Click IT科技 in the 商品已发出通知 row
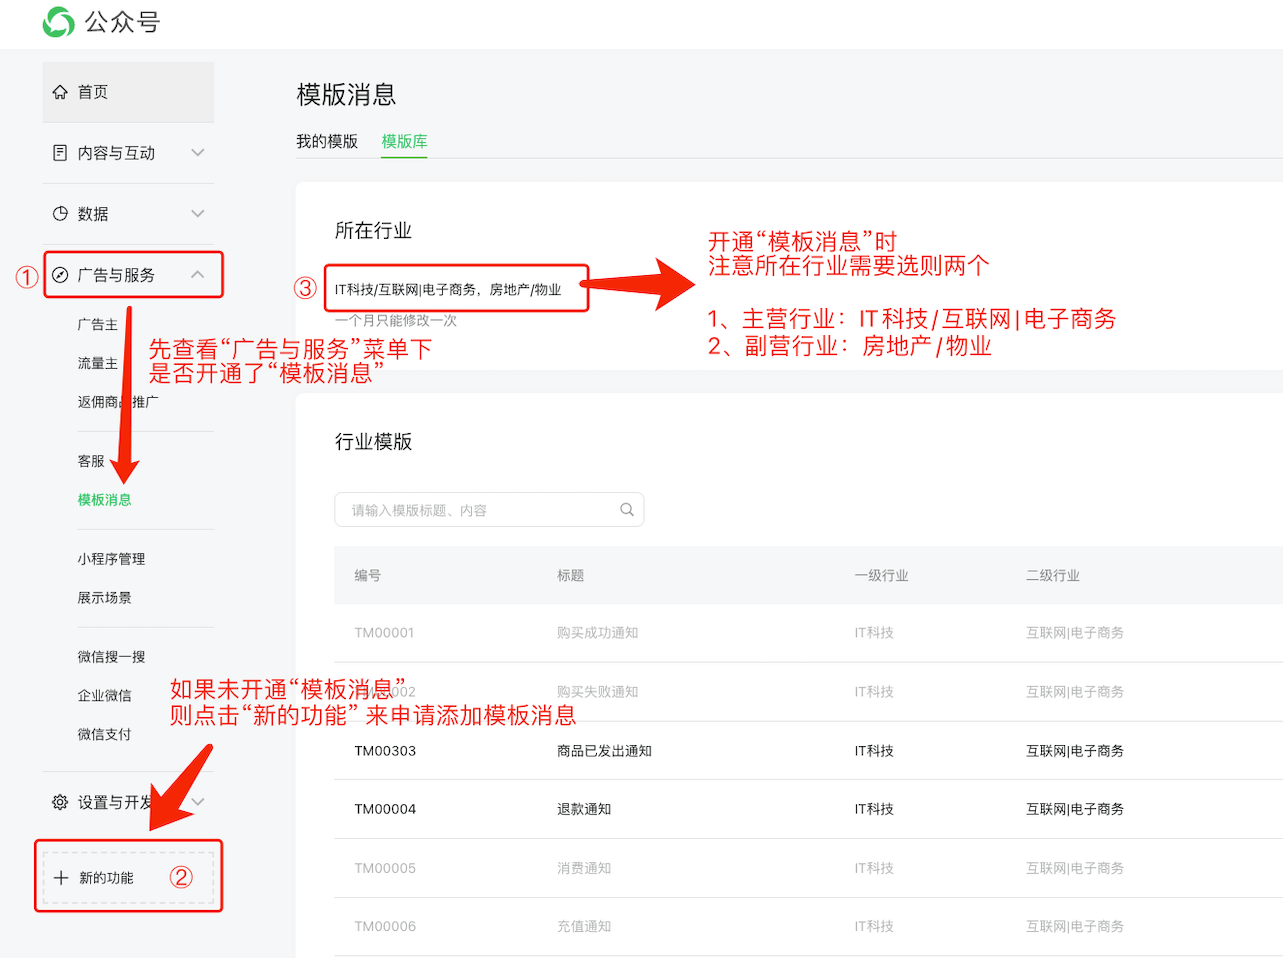 (x=874, y=751)
